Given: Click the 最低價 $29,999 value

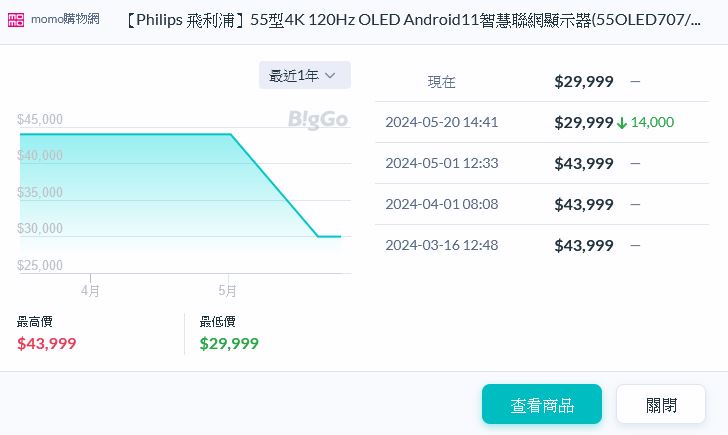Looking at the screenshot, I should click(x=229, y=343).
